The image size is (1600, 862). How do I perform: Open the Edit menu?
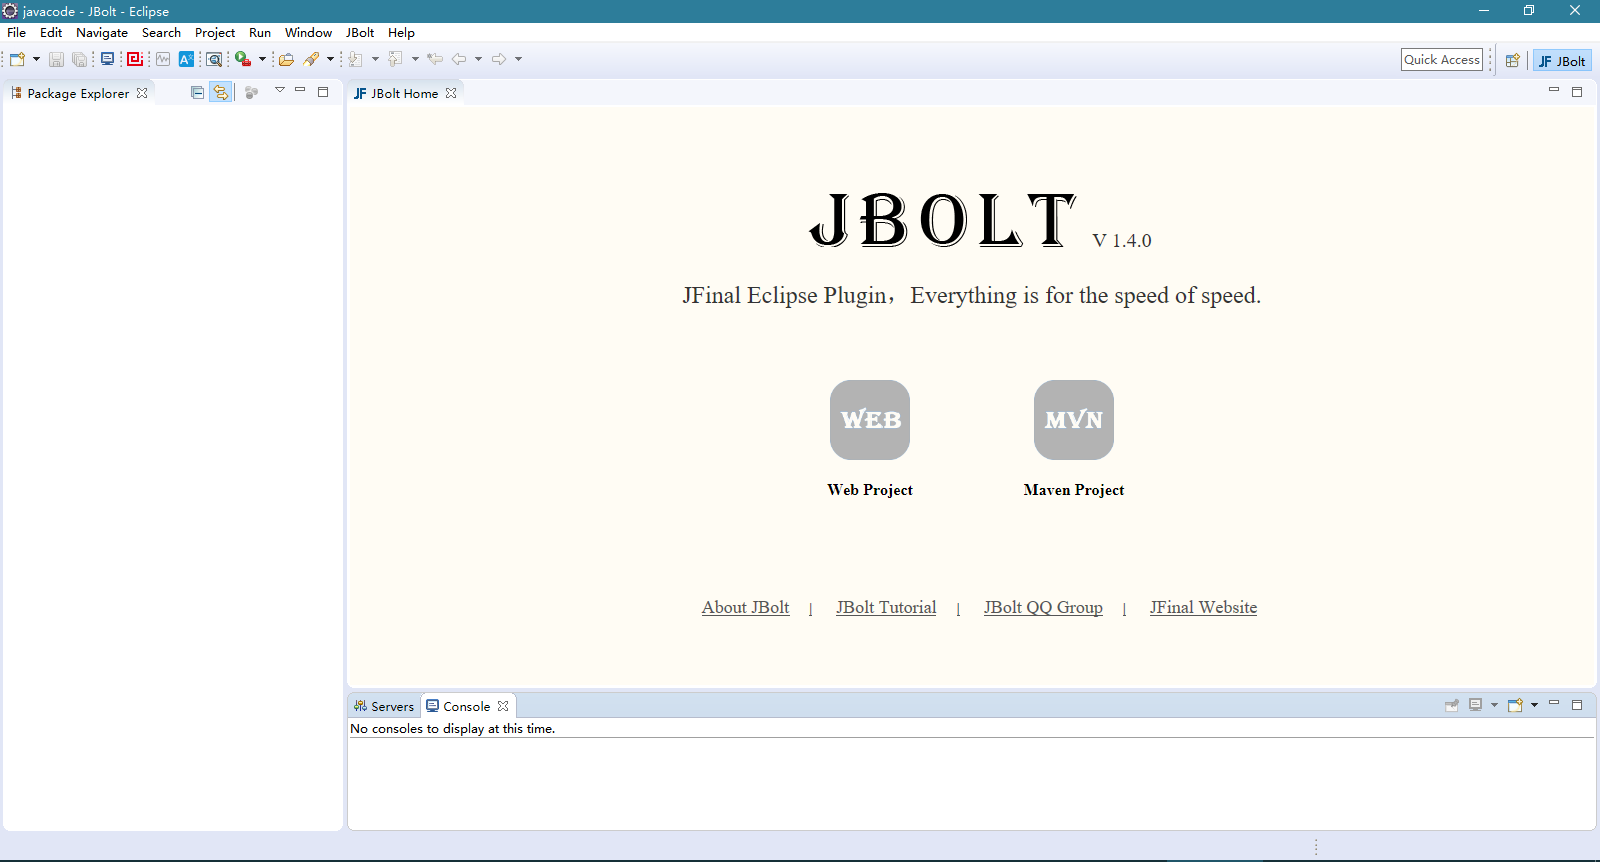point(51,32)
